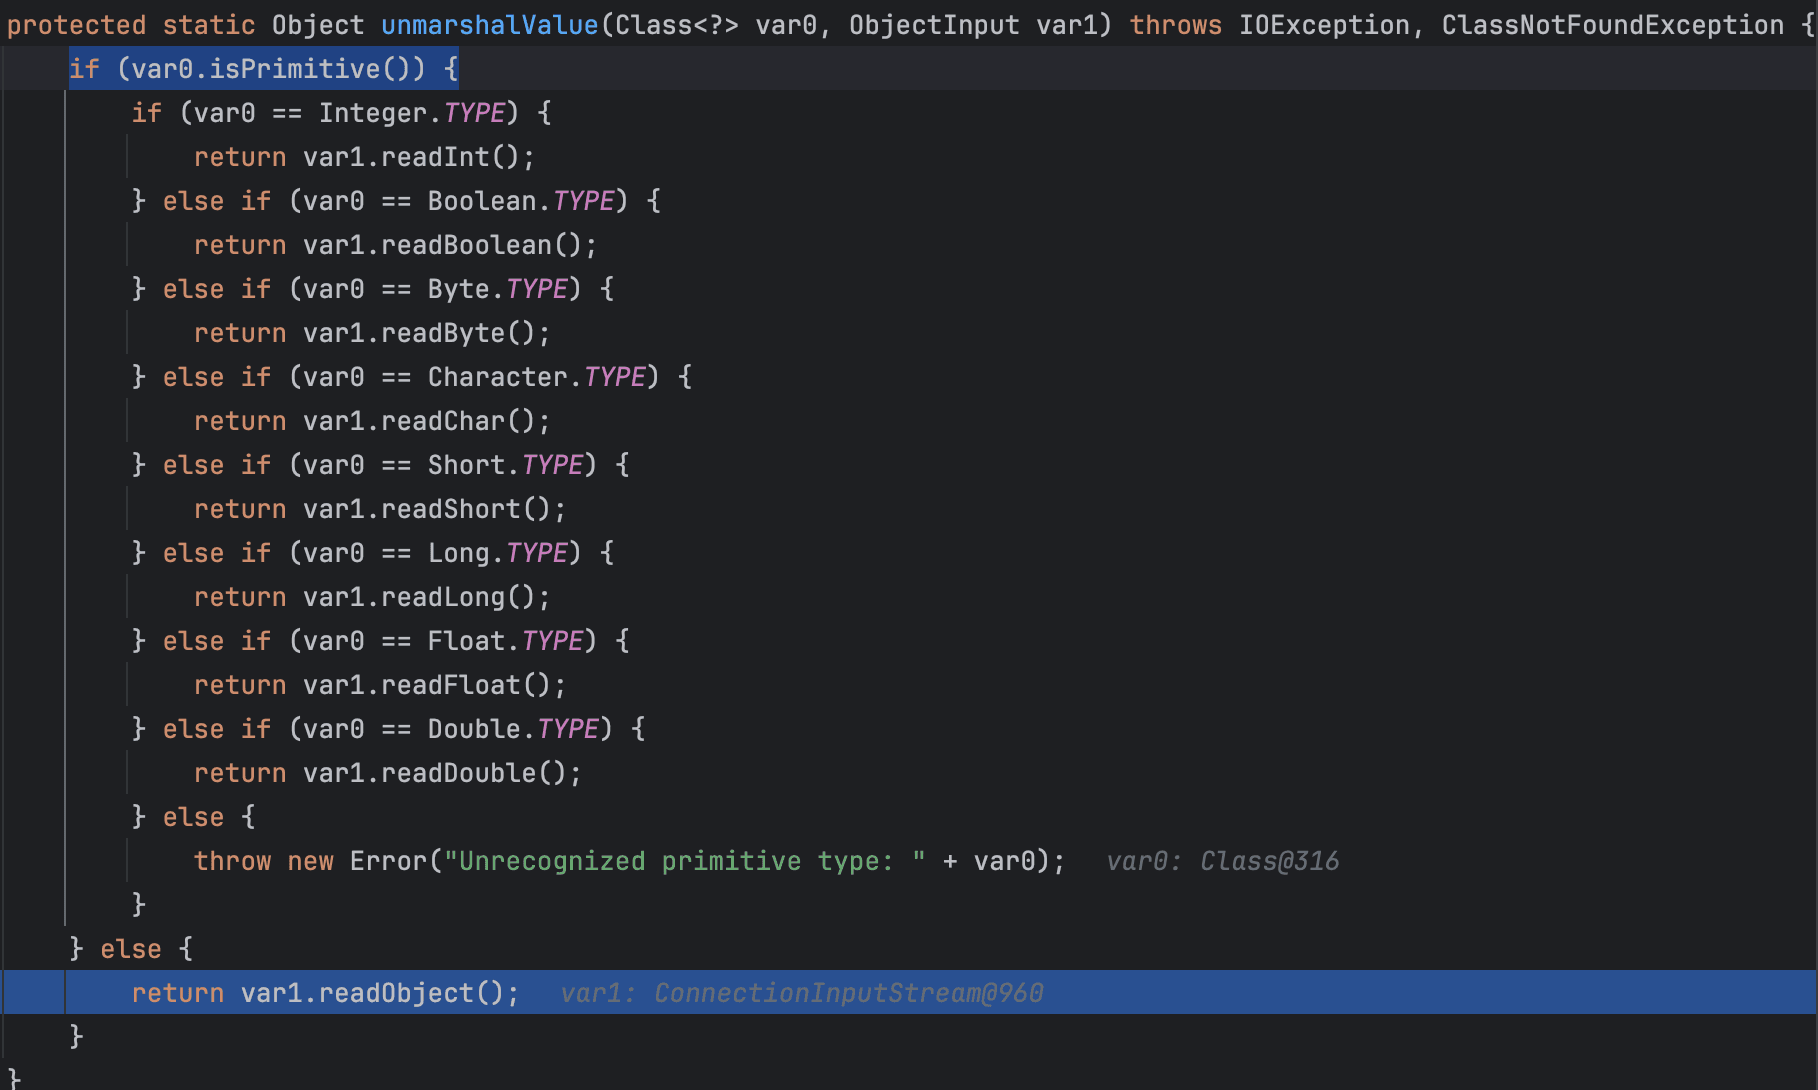Image resolution: width=1818 pixels, height=1090 pixels.
Task: Click the var0.isPrimitive() condition line
Action: pos(264,69)
